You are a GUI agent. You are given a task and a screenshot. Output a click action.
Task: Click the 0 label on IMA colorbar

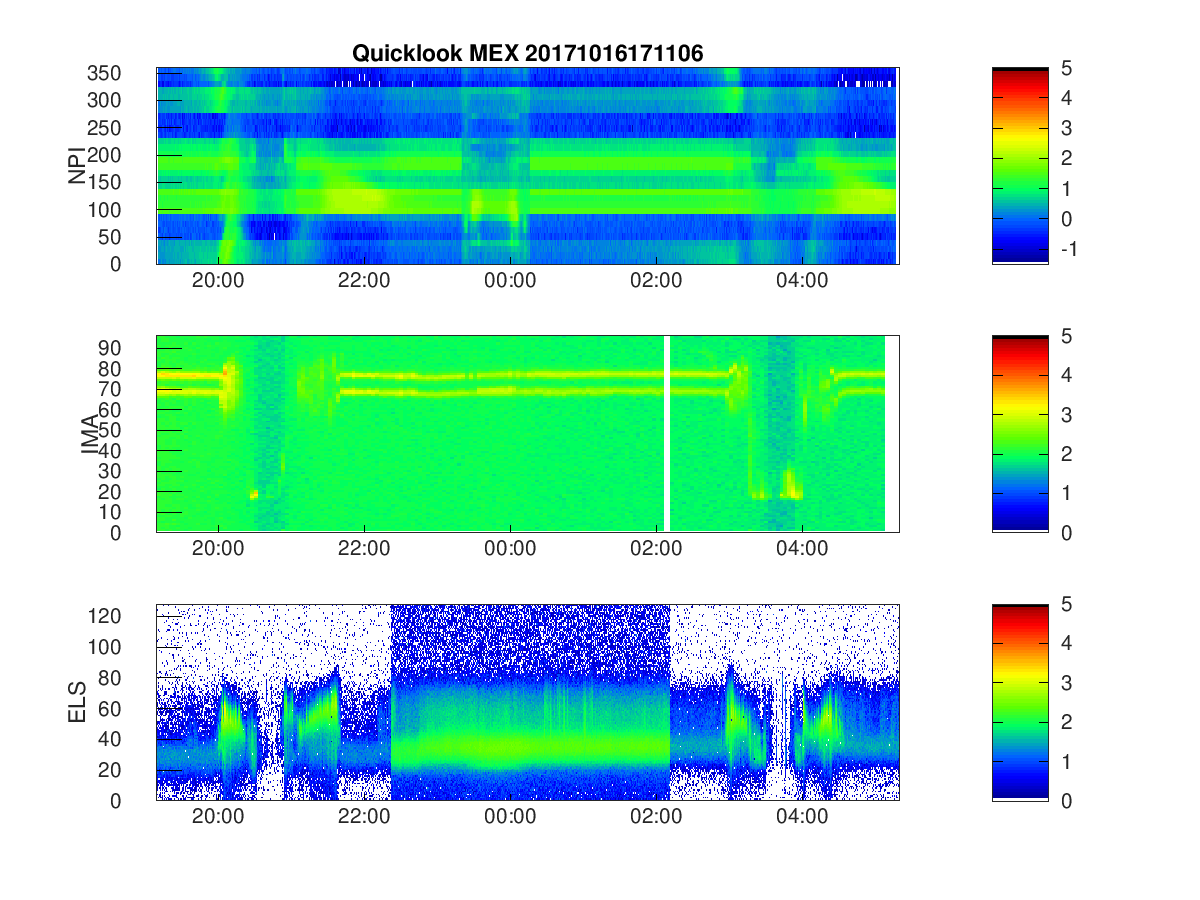pyautogui.click(x=1066, y=533)
